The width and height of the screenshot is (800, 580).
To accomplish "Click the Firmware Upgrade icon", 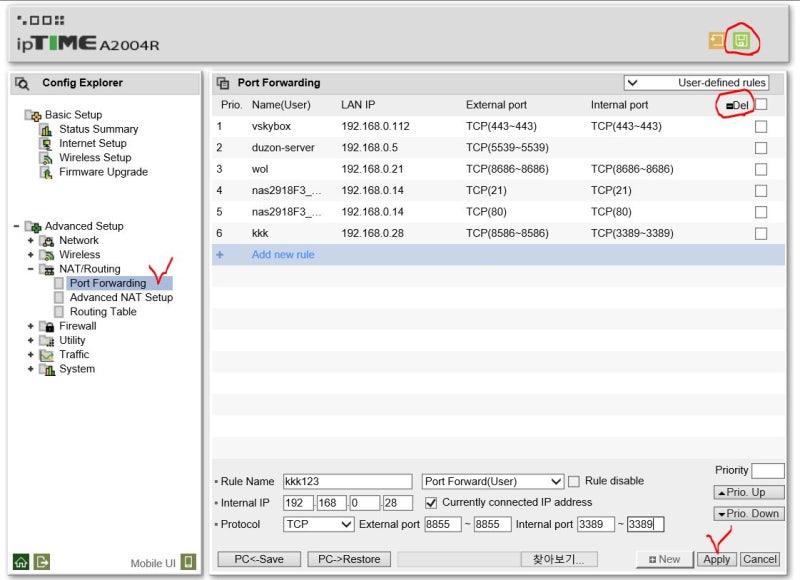I will coord(46,172).
